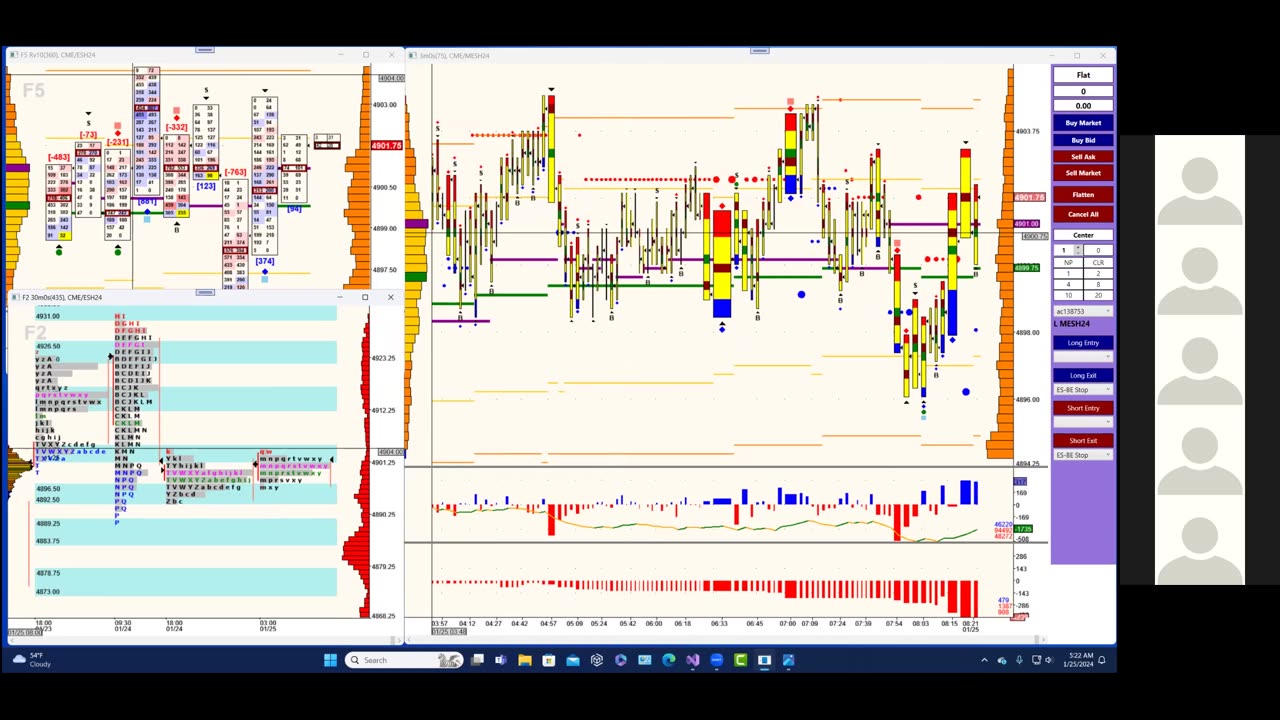Open the ES-BE Stop dropdown under Short Exit
Screen dimensions: 1280x720
pos(1083,455)
